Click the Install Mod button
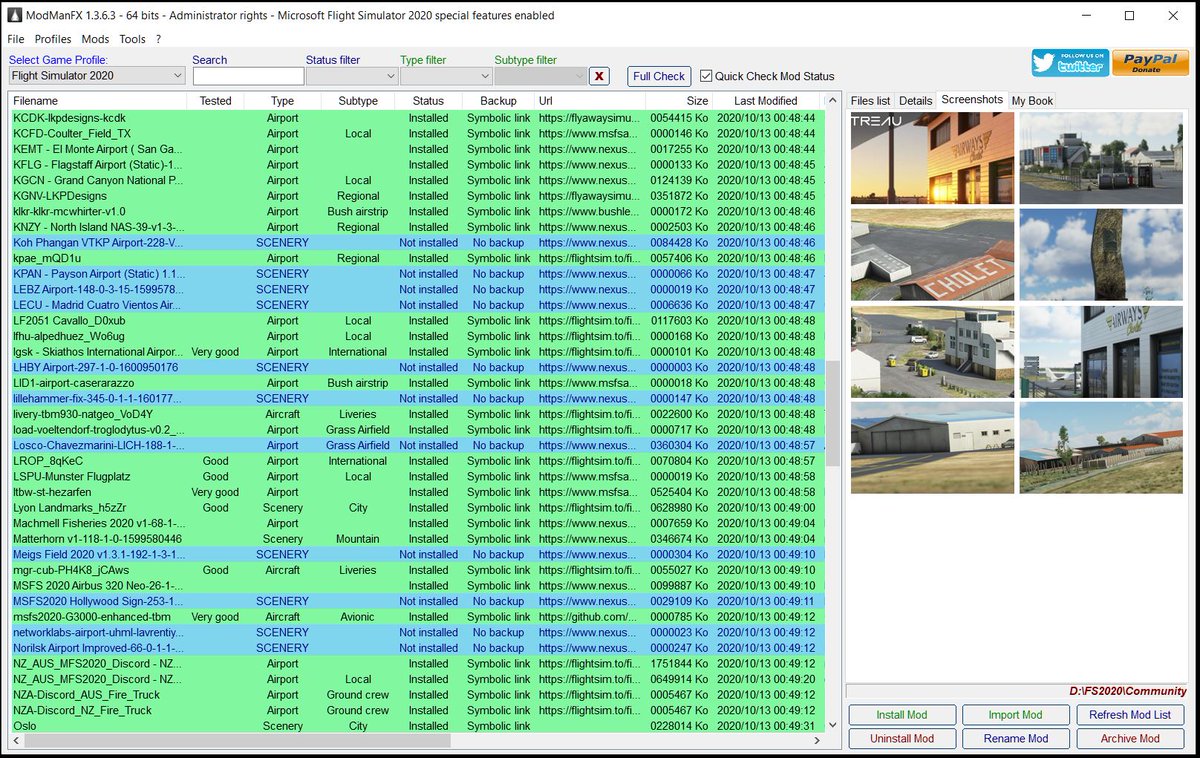1200x758 pixels. pyautogui.click(x=902, y=715)
